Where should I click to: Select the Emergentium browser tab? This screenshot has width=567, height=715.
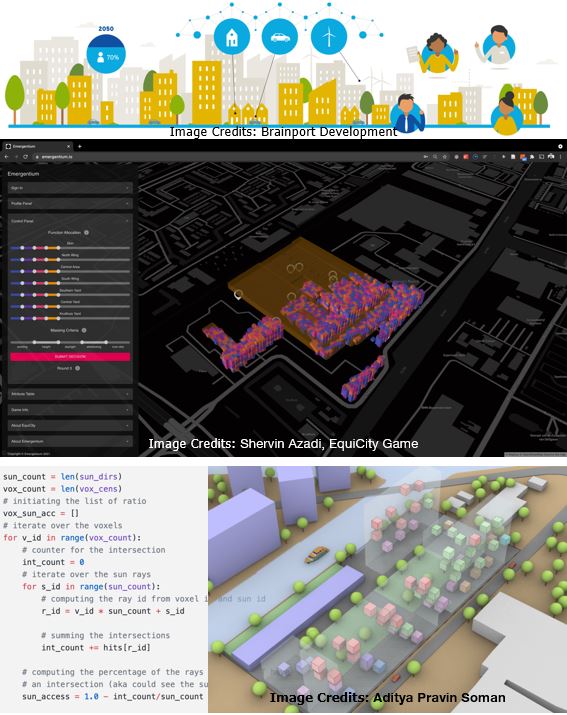[36, 146]
